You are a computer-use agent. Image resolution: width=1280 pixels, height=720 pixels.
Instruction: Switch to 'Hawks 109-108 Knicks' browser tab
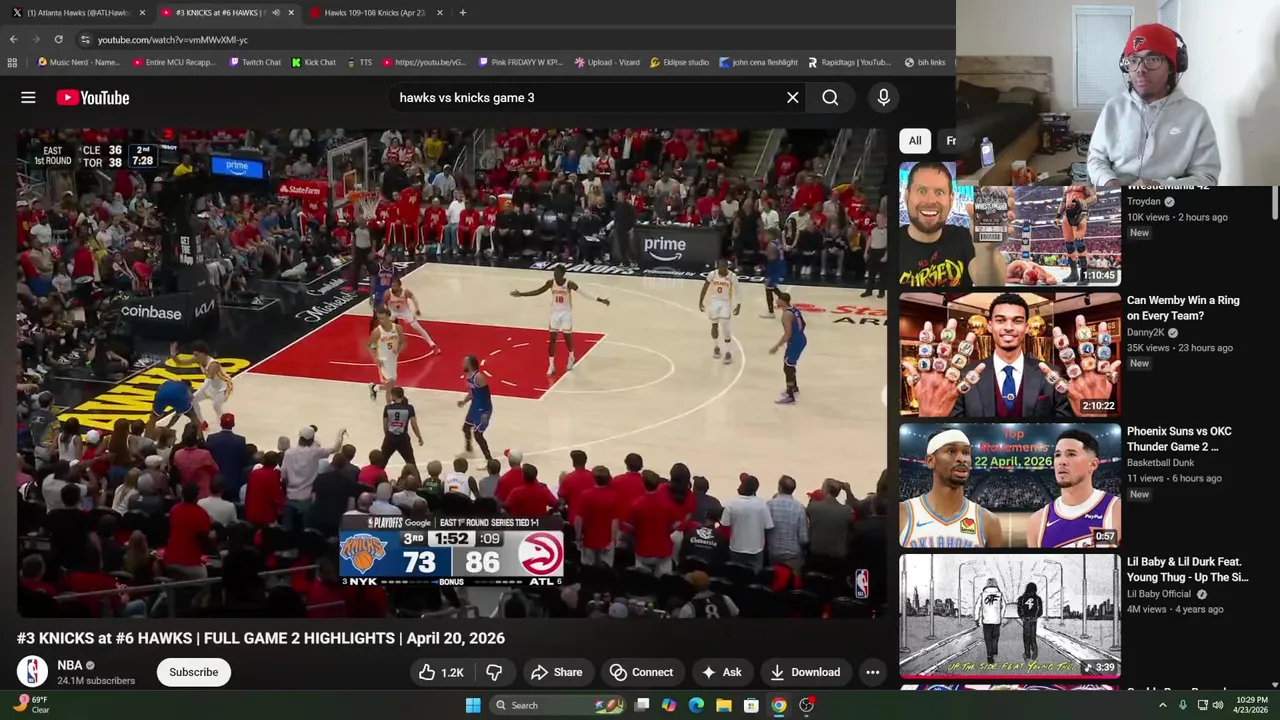375,13
